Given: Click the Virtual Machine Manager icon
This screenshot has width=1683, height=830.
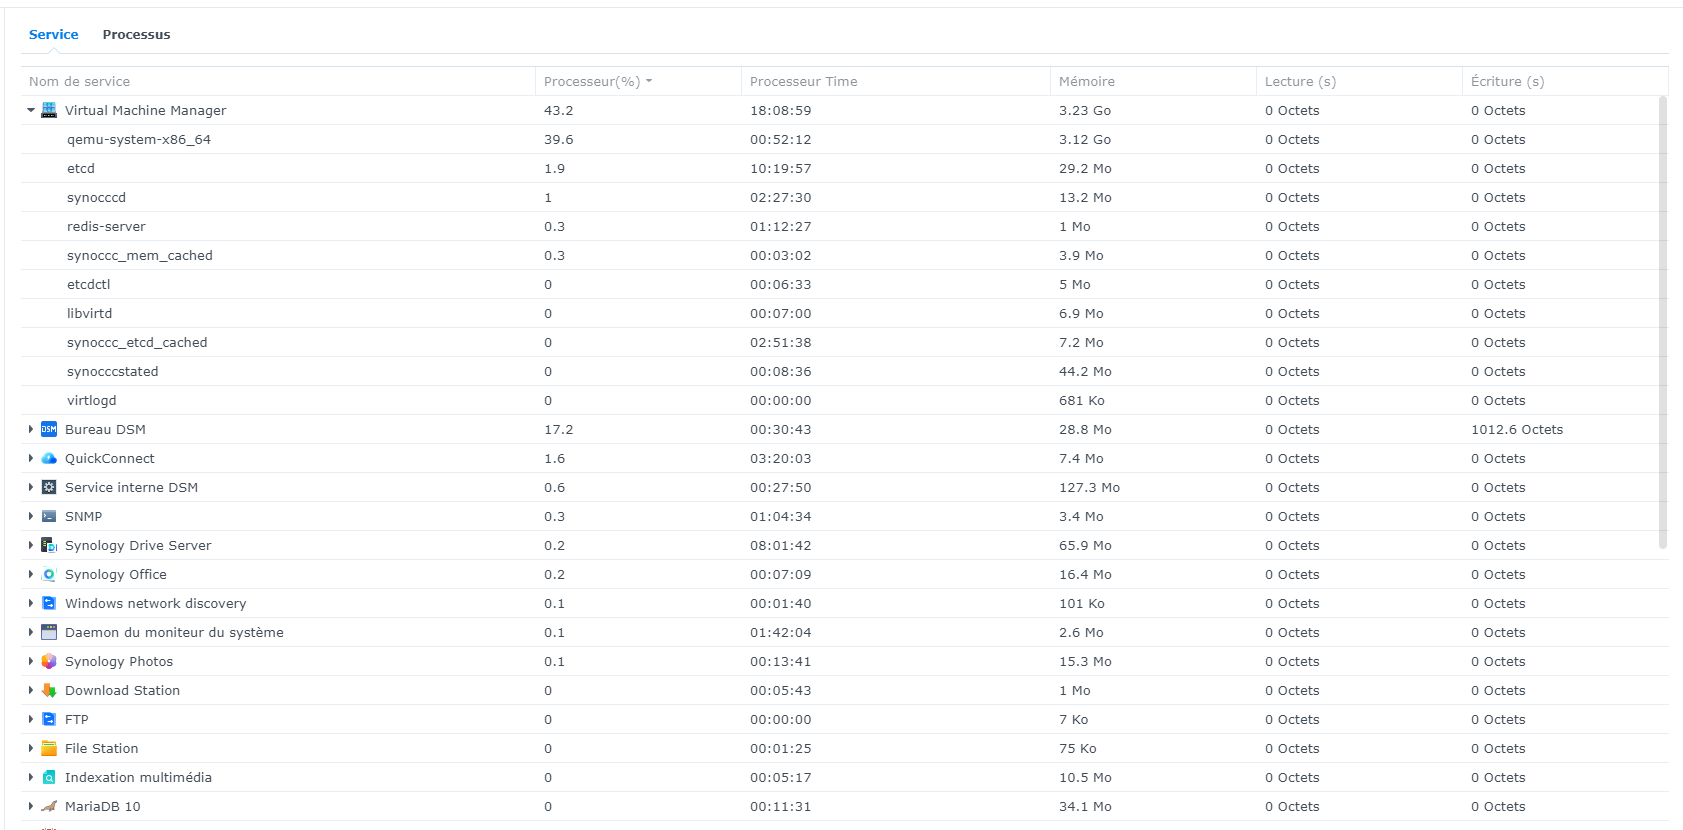Looking at the screenshot, I should pos(49,110).
